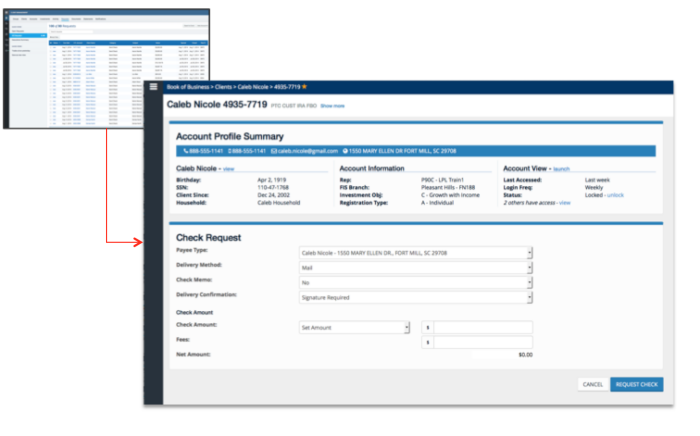700x436 pixels.
Task: Click the Client Since value Dec 24, 2002
Action: click(x=274, y=195)
